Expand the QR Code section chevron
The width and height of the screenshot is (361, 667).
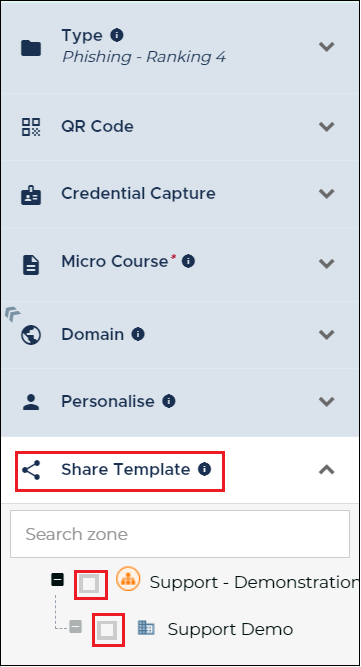point(327,126)
